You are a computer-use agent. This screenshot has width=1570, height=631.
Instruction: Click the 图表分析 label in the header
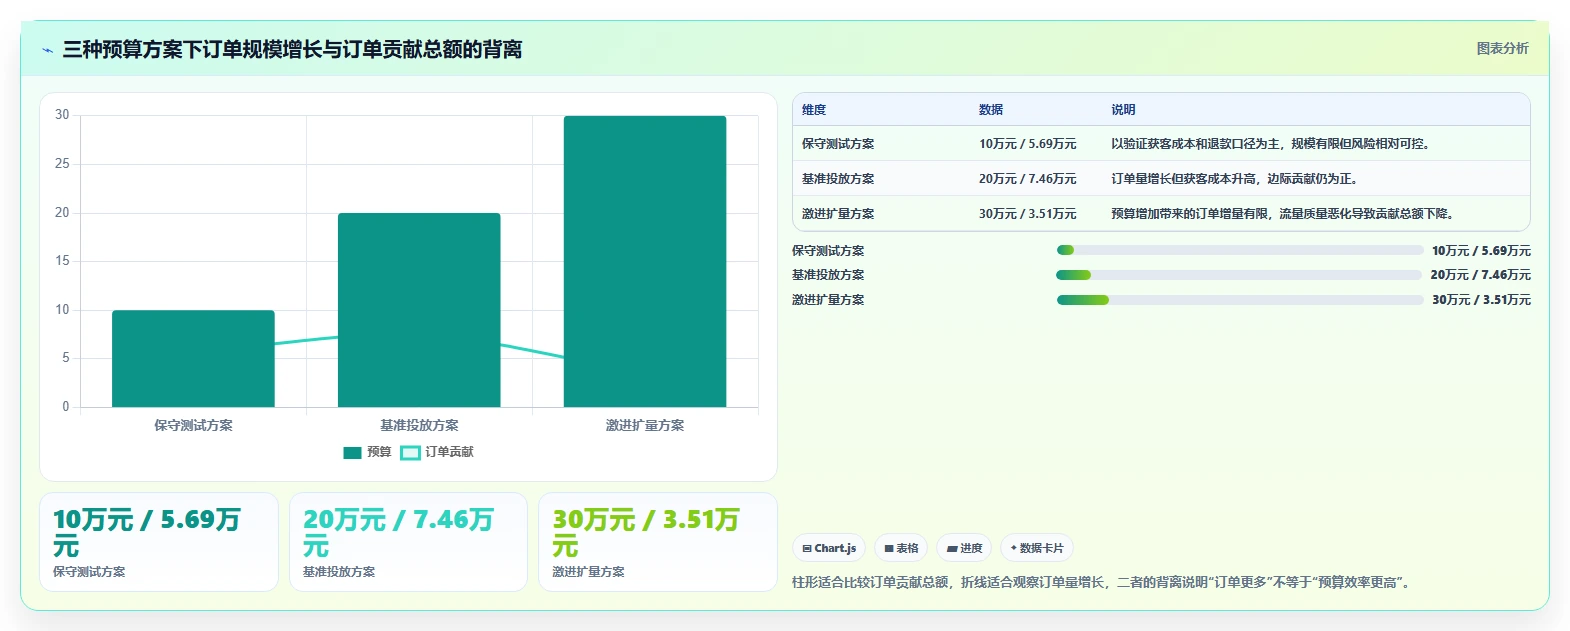pyautogui.click(x=1502, y=48)
